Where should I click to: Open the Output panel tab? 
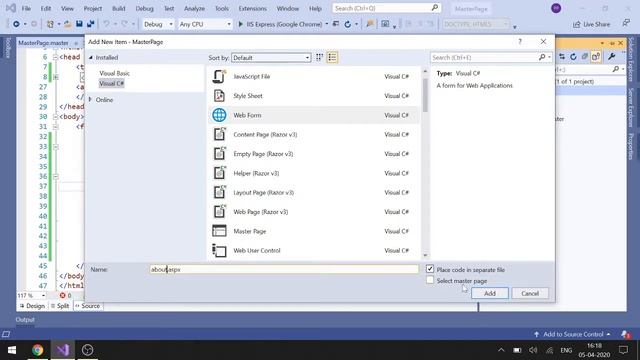pyautogui.click(x=25, y=320)
